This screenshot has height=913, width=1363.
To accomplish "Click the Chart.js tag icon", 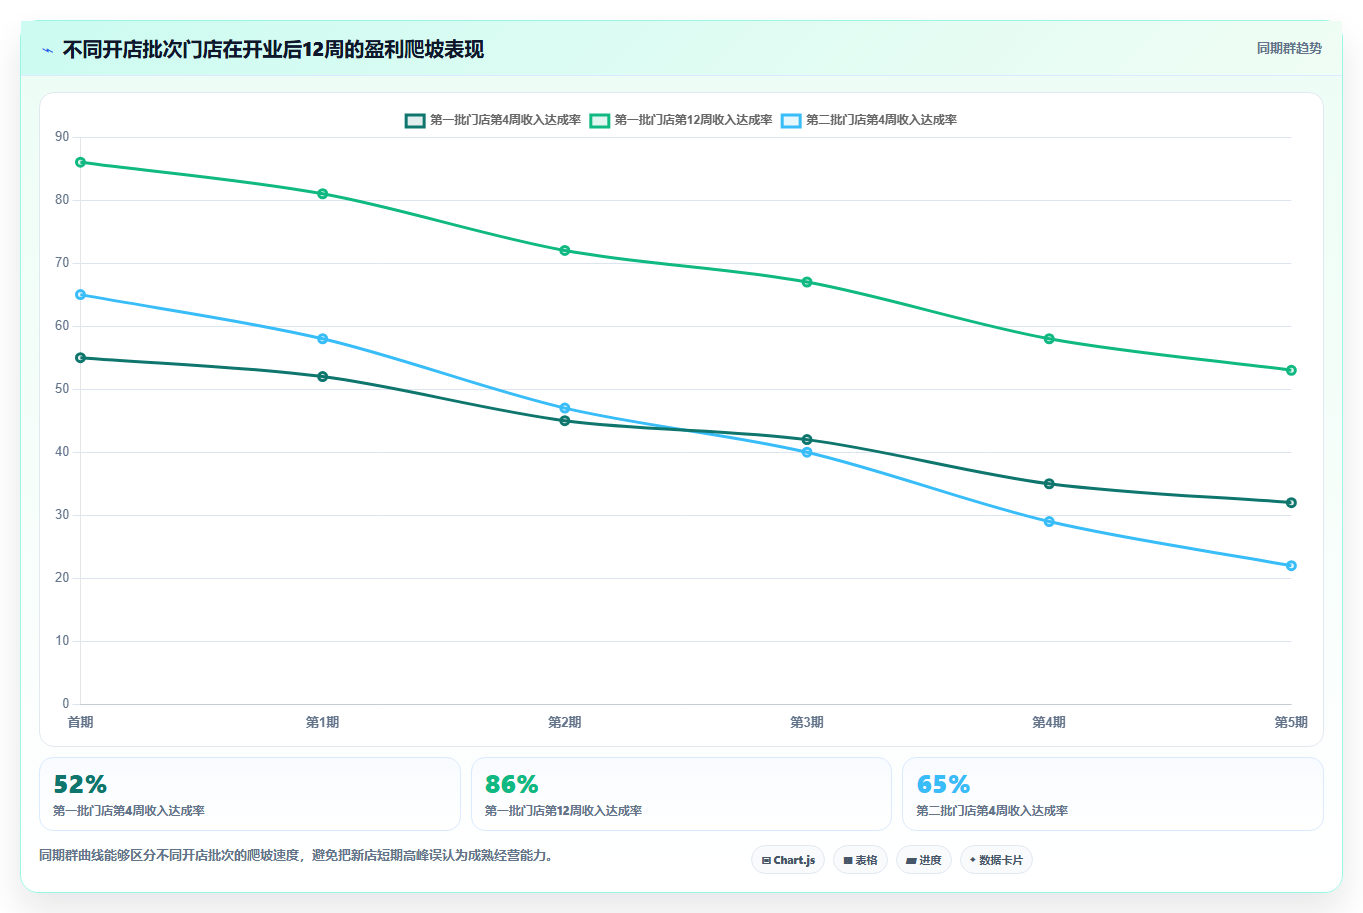I will [766, 860].
